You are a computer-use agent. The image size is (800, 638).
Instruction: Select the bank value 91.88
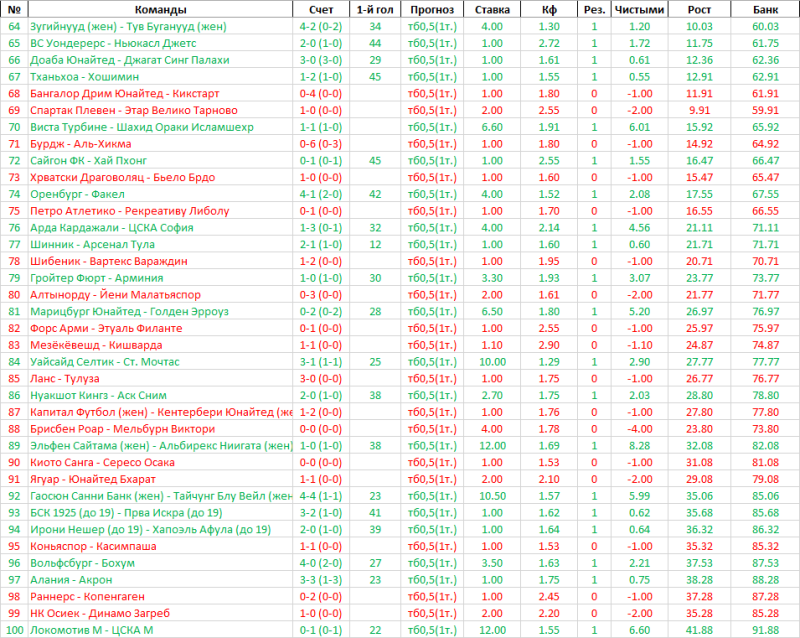[765, 629]
